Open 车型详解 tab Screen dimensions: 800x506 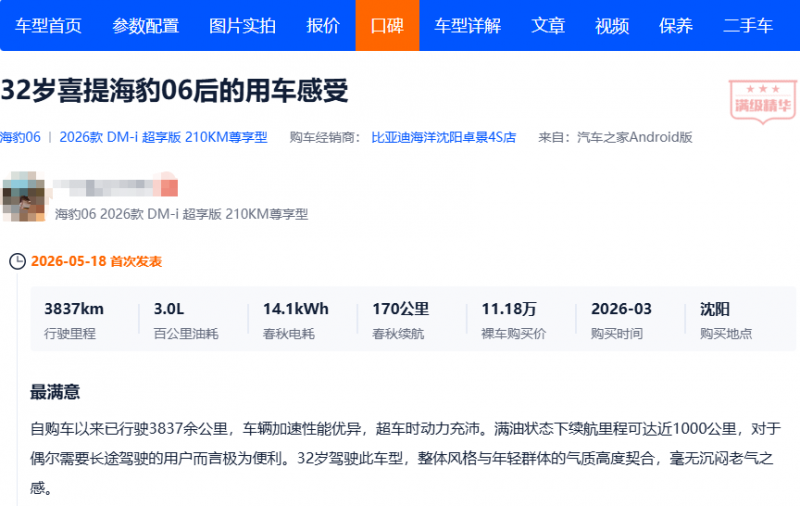(468, 26)
